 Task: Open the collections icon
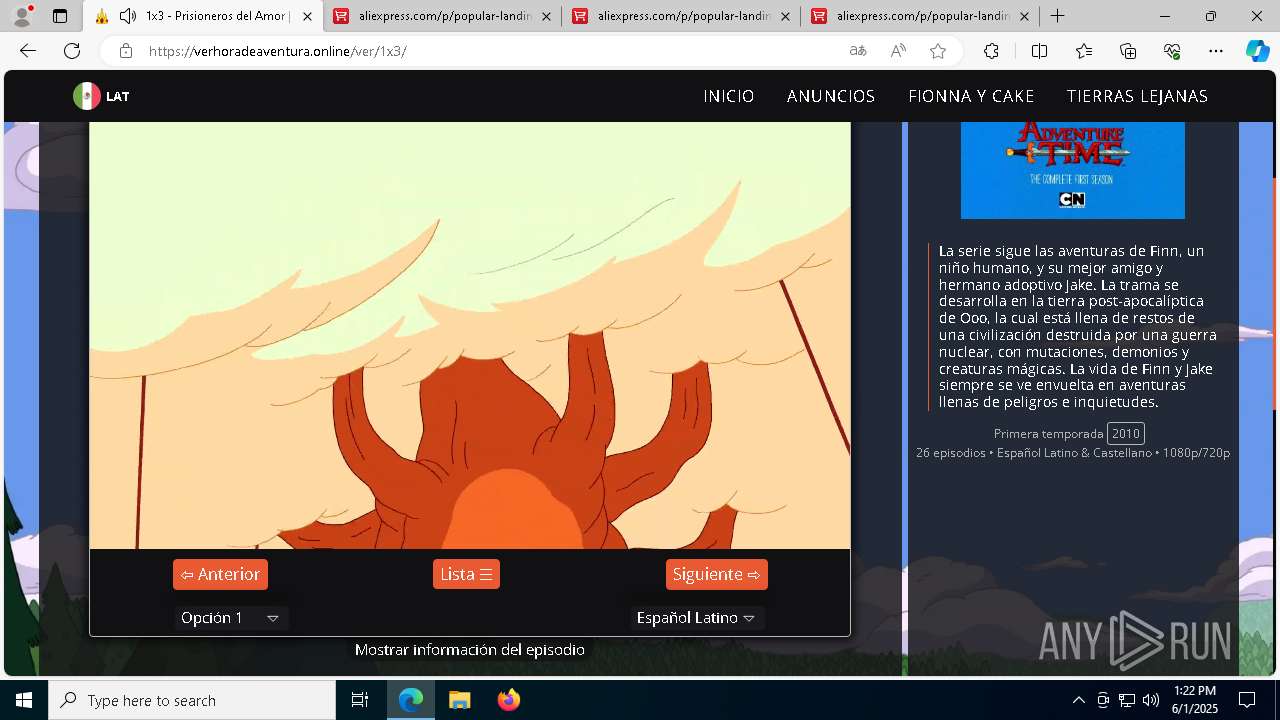pyautogui.click(x=1128, y=51)
